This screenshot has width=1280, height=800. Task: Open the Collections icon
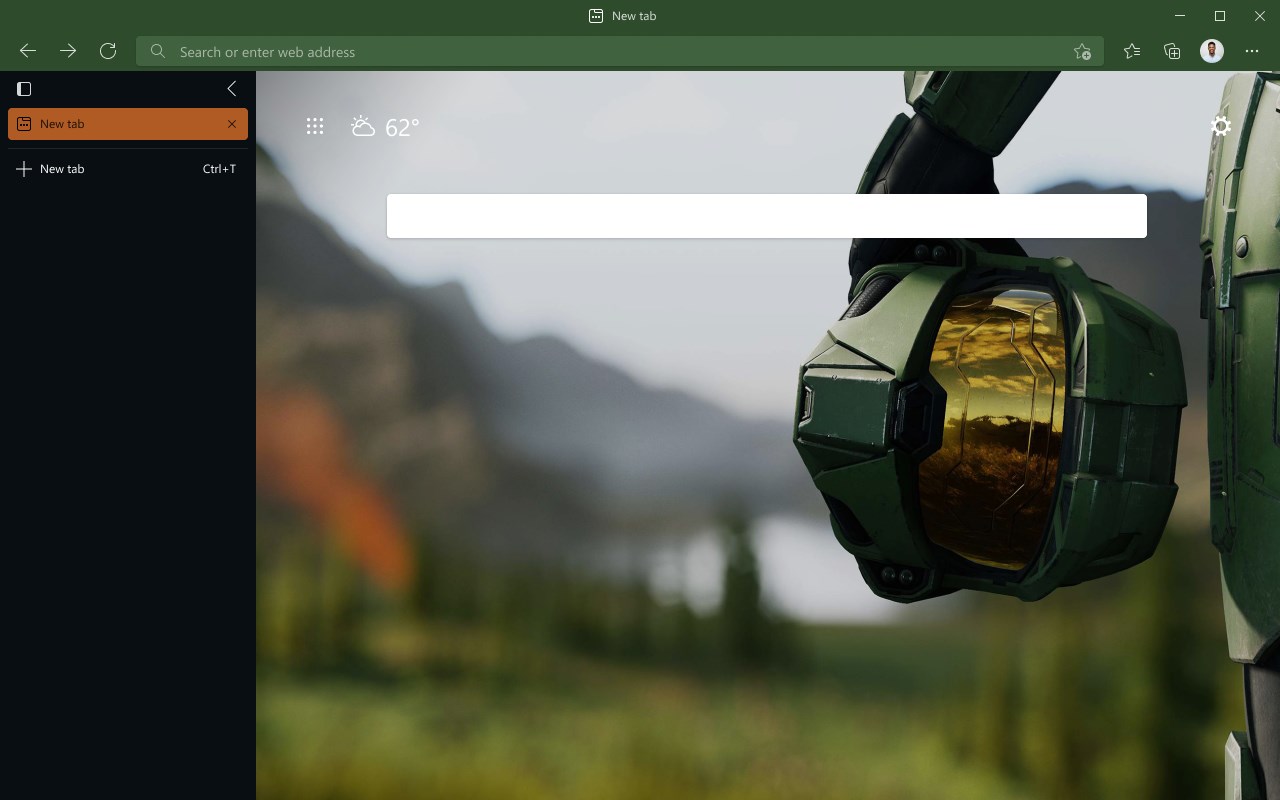1172,51
